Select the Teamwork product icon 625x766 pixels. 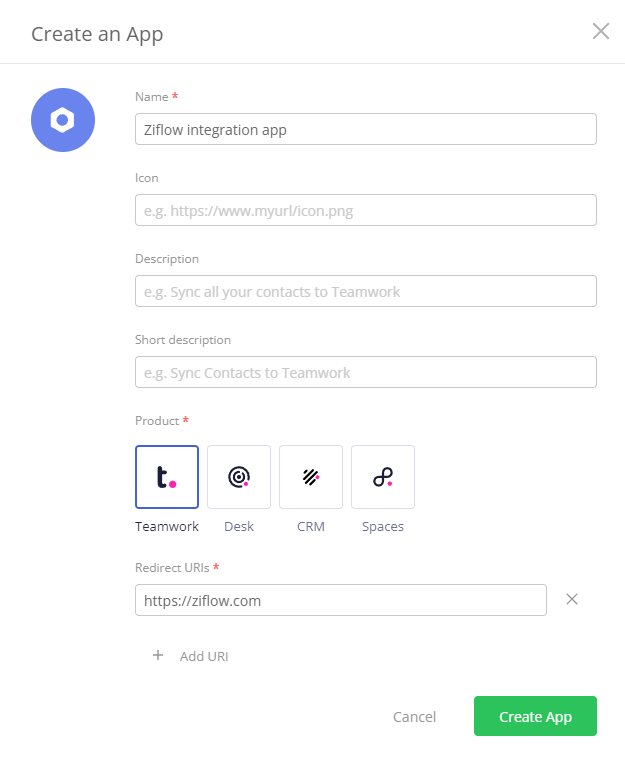click(167, 477)
